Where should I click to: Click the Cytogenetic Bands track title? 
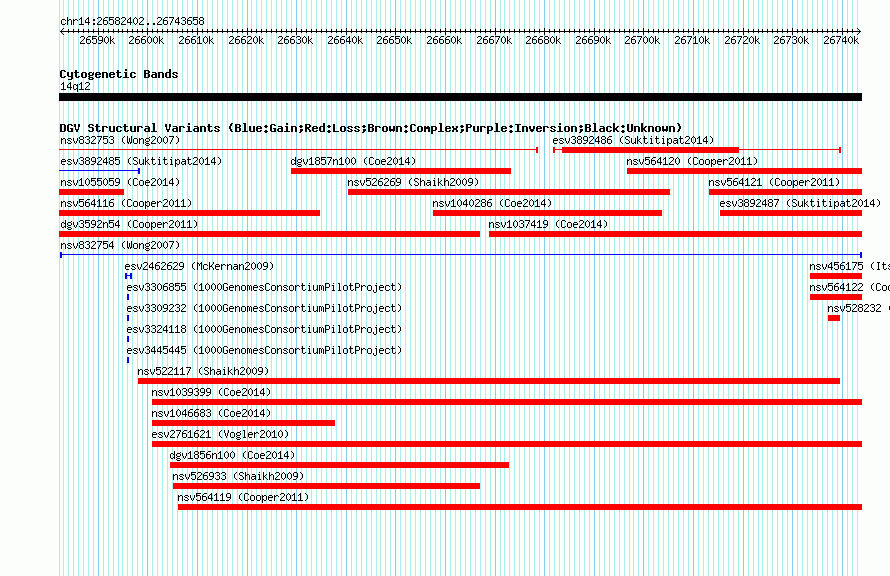(119, 74)
